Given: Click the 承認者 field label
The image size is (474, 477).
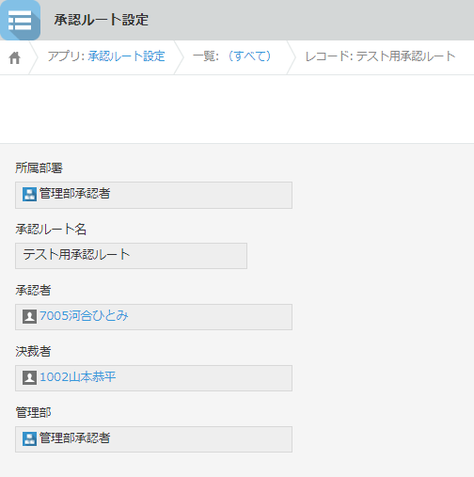Looking at the screenshot, I should coord(33,290).
